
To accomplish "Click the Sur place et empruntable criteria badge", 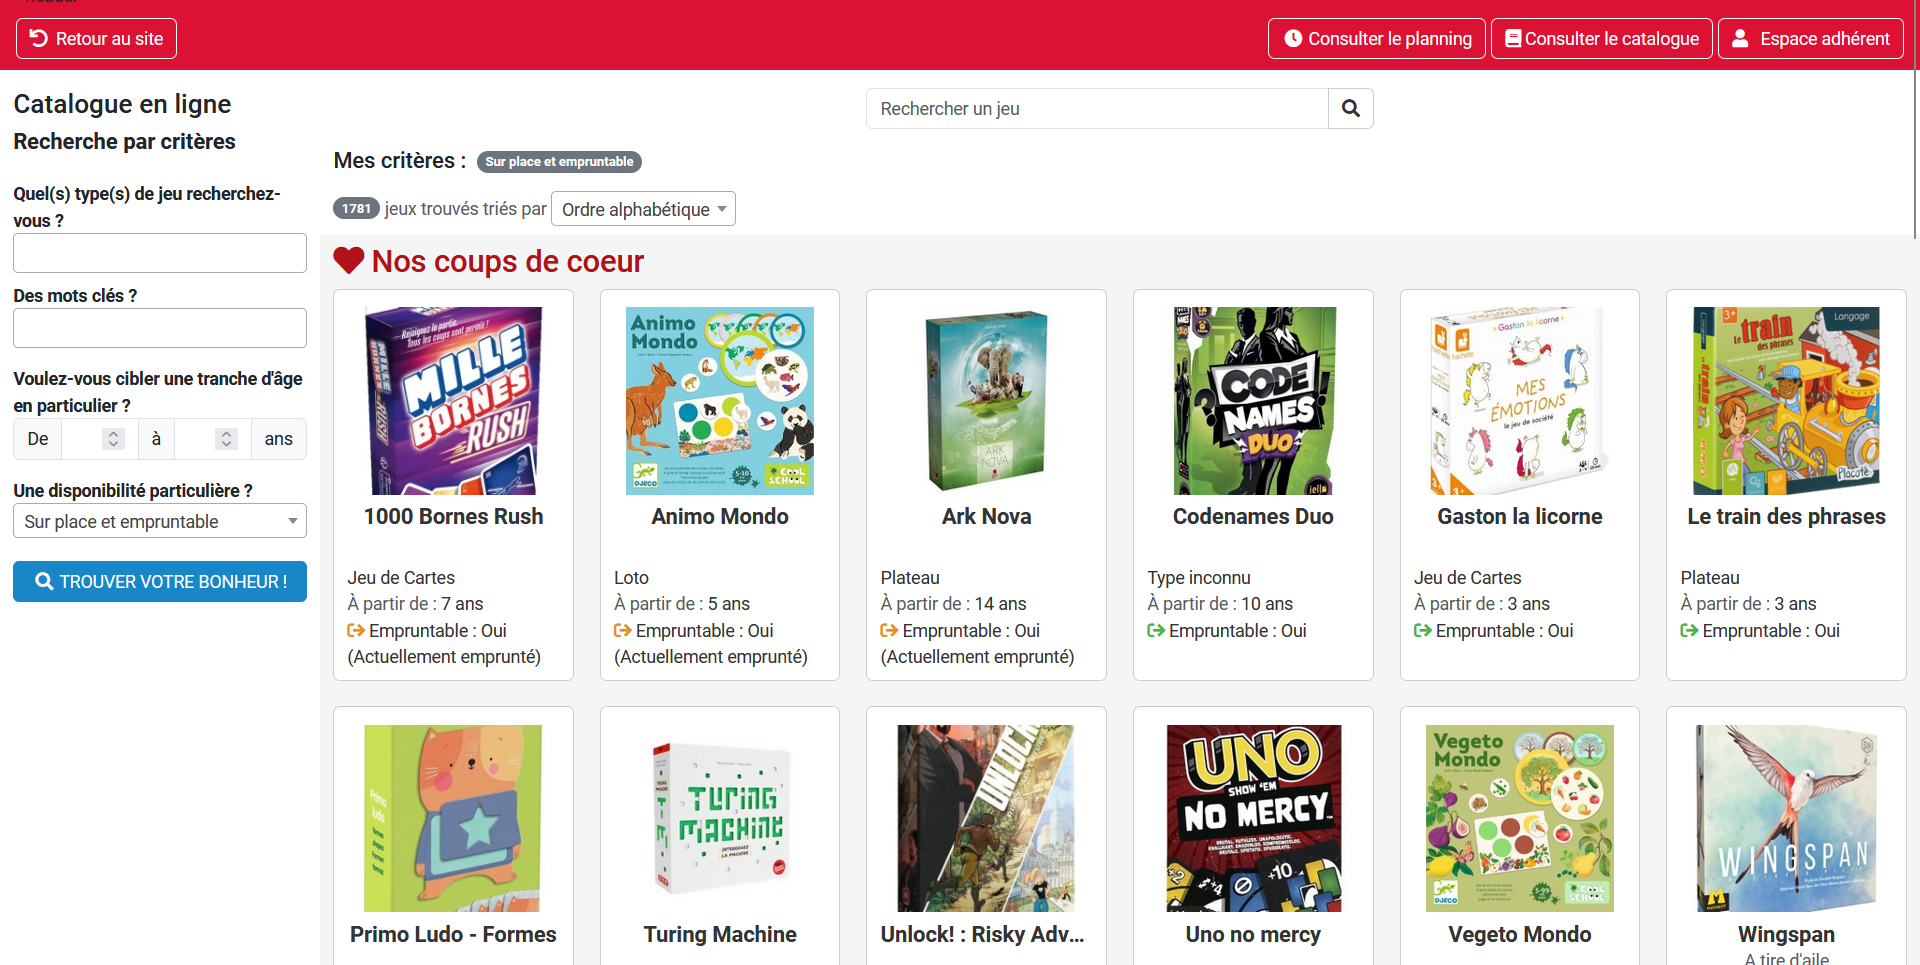I will 559,161.
